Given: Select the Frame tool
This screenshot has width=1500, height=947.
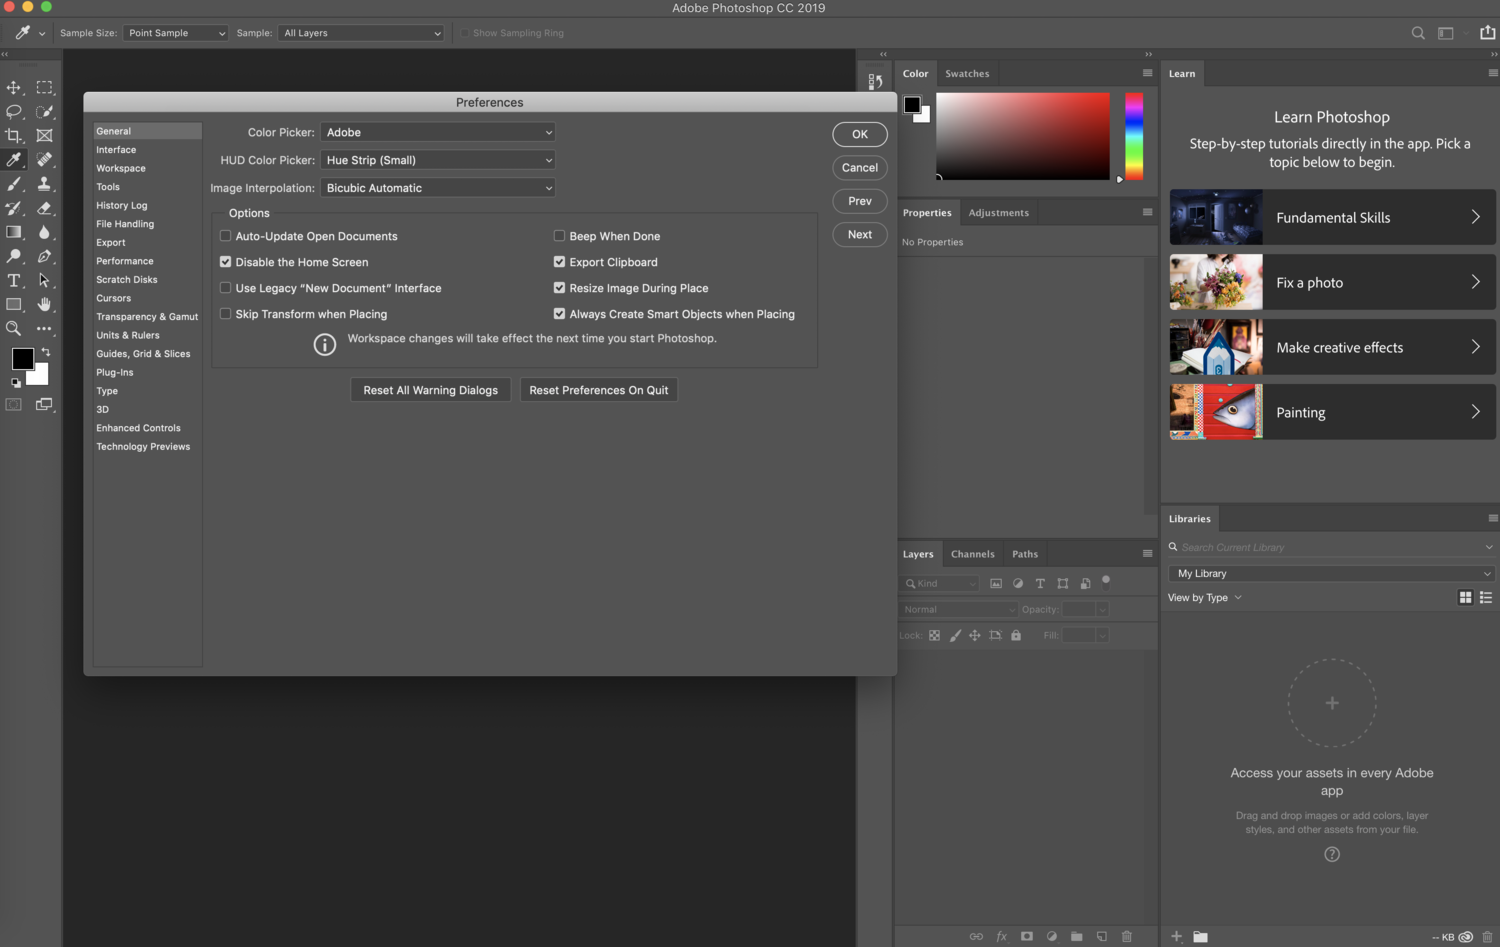Looking at the screenshot, I should (x=44, y=136).
